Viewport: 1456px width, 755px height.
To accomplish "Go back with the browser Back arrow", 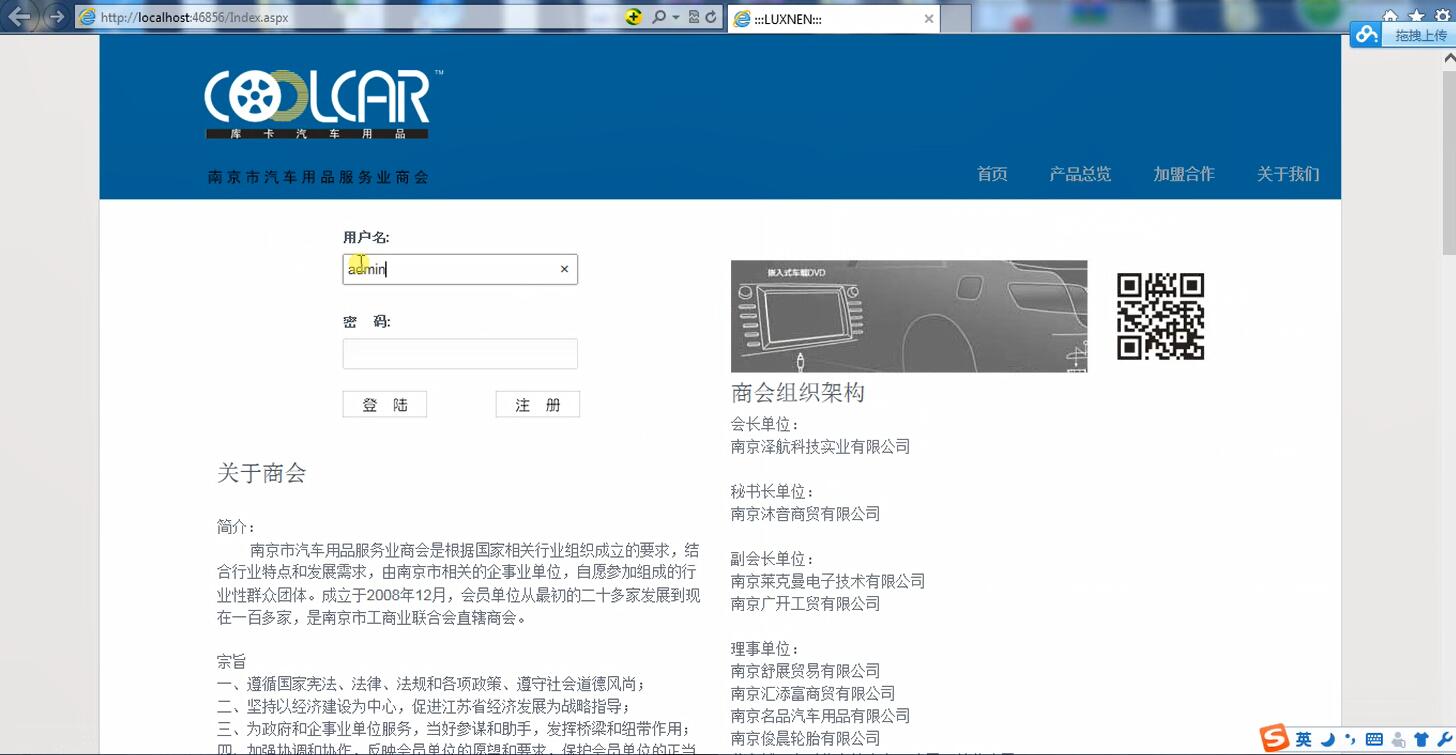I will [19, 16].
